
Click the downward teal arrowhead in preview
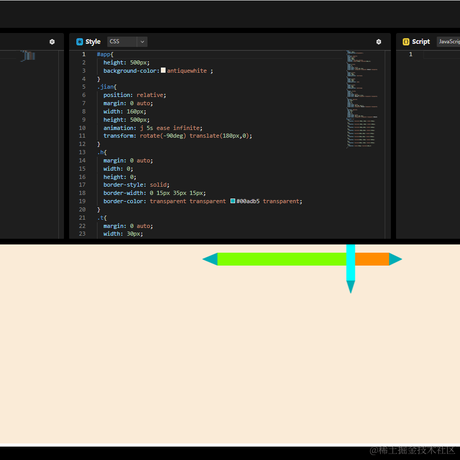tap(351, 287)
